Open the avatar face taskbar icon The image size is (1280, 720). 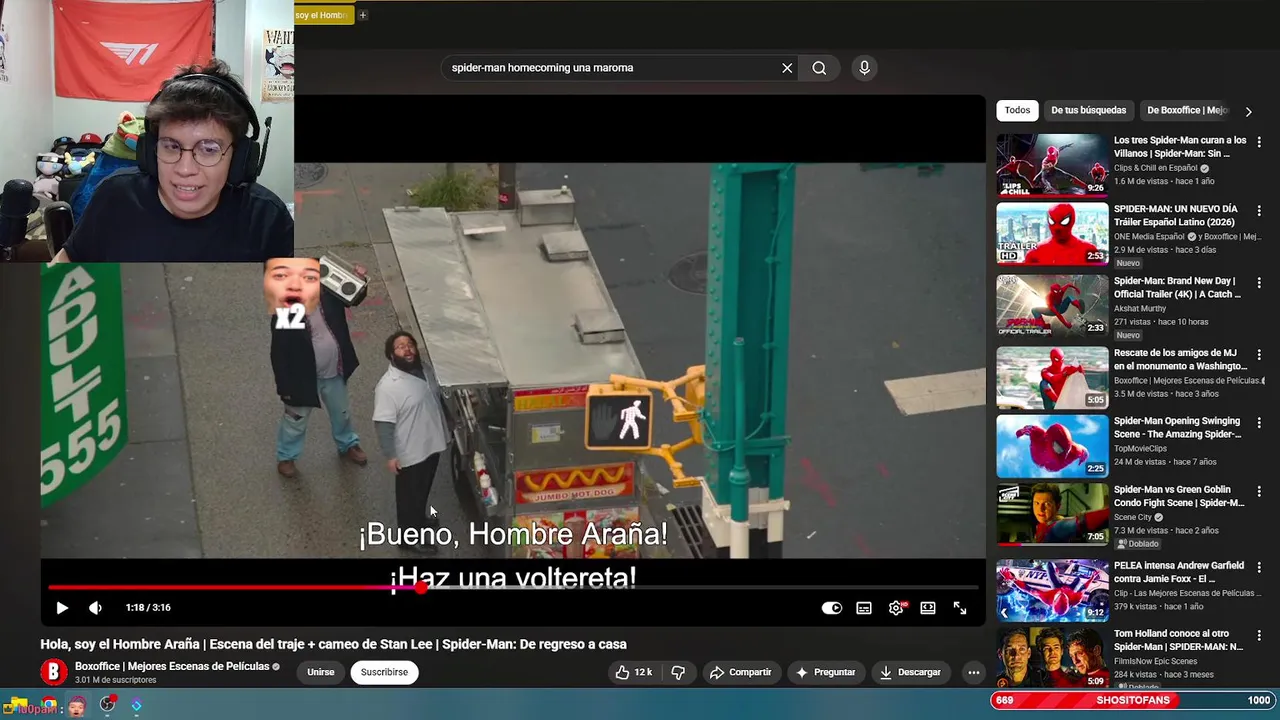[x=76, y=706]
